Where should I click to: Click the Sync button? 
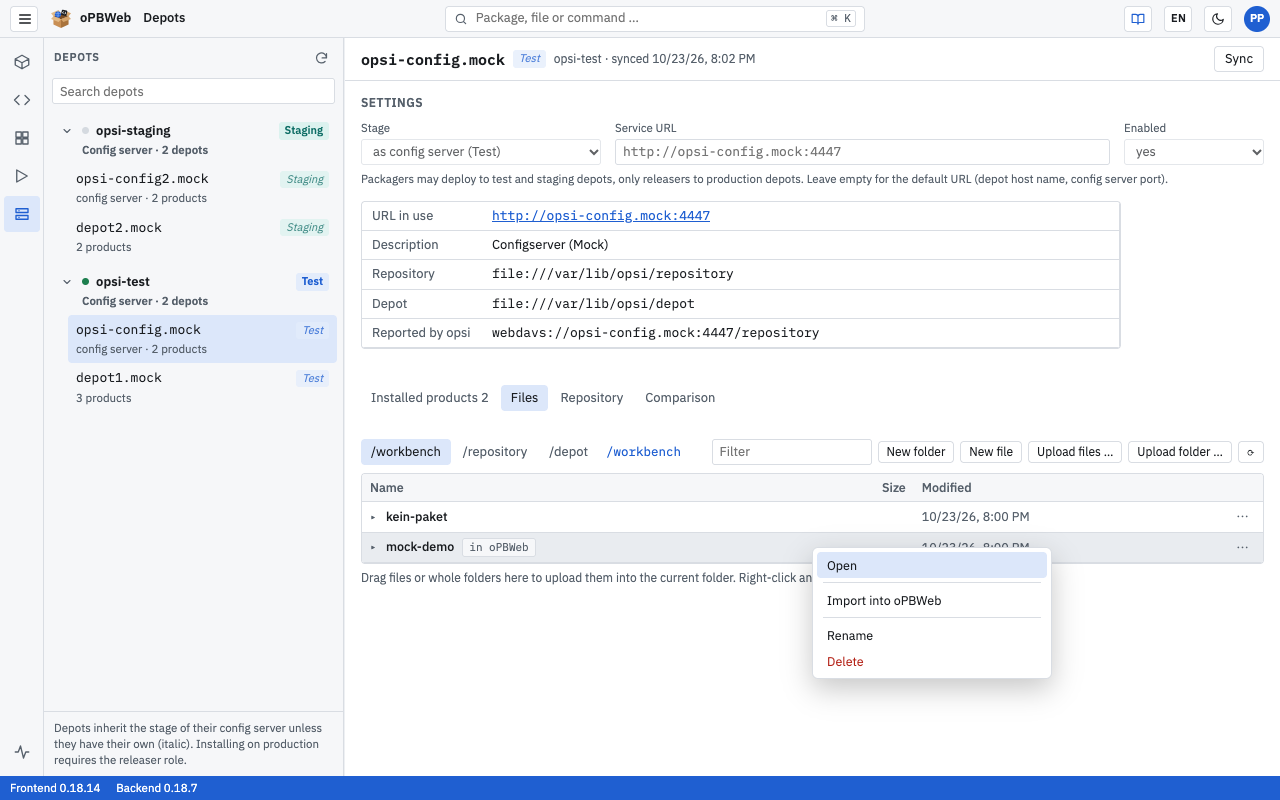(x=1239, y=59)
